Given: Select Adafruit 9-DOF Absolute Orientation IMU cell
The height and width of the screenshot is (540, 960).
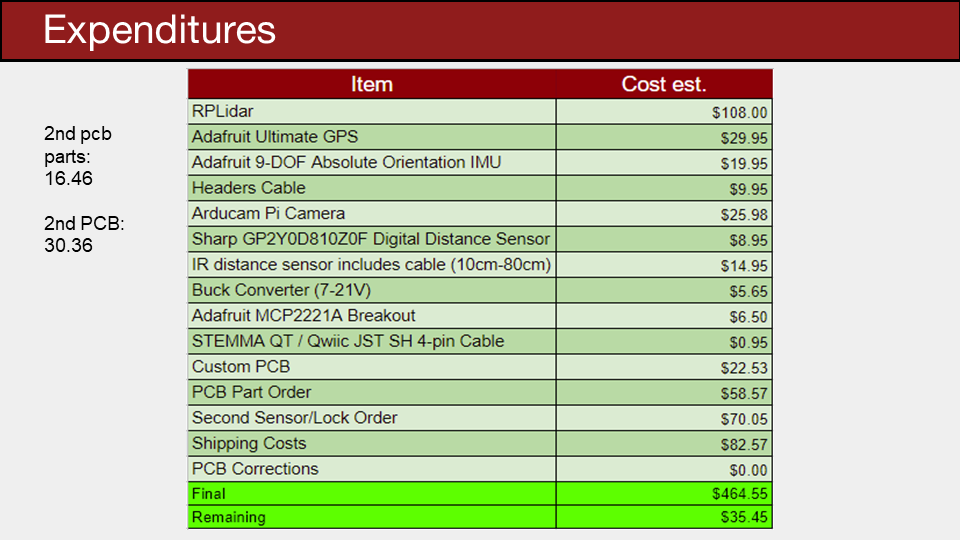Looking at the screenshot, I should (x=372, y=163).
